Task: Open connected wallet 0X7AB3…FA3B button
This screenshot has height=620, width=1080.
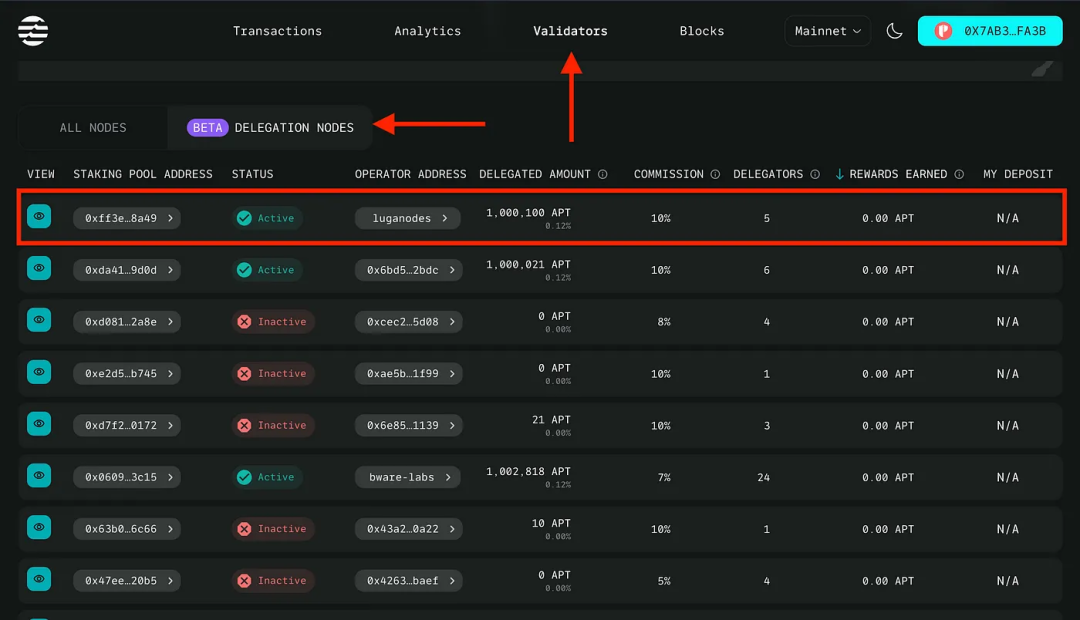Action: [x=990, y=31]
